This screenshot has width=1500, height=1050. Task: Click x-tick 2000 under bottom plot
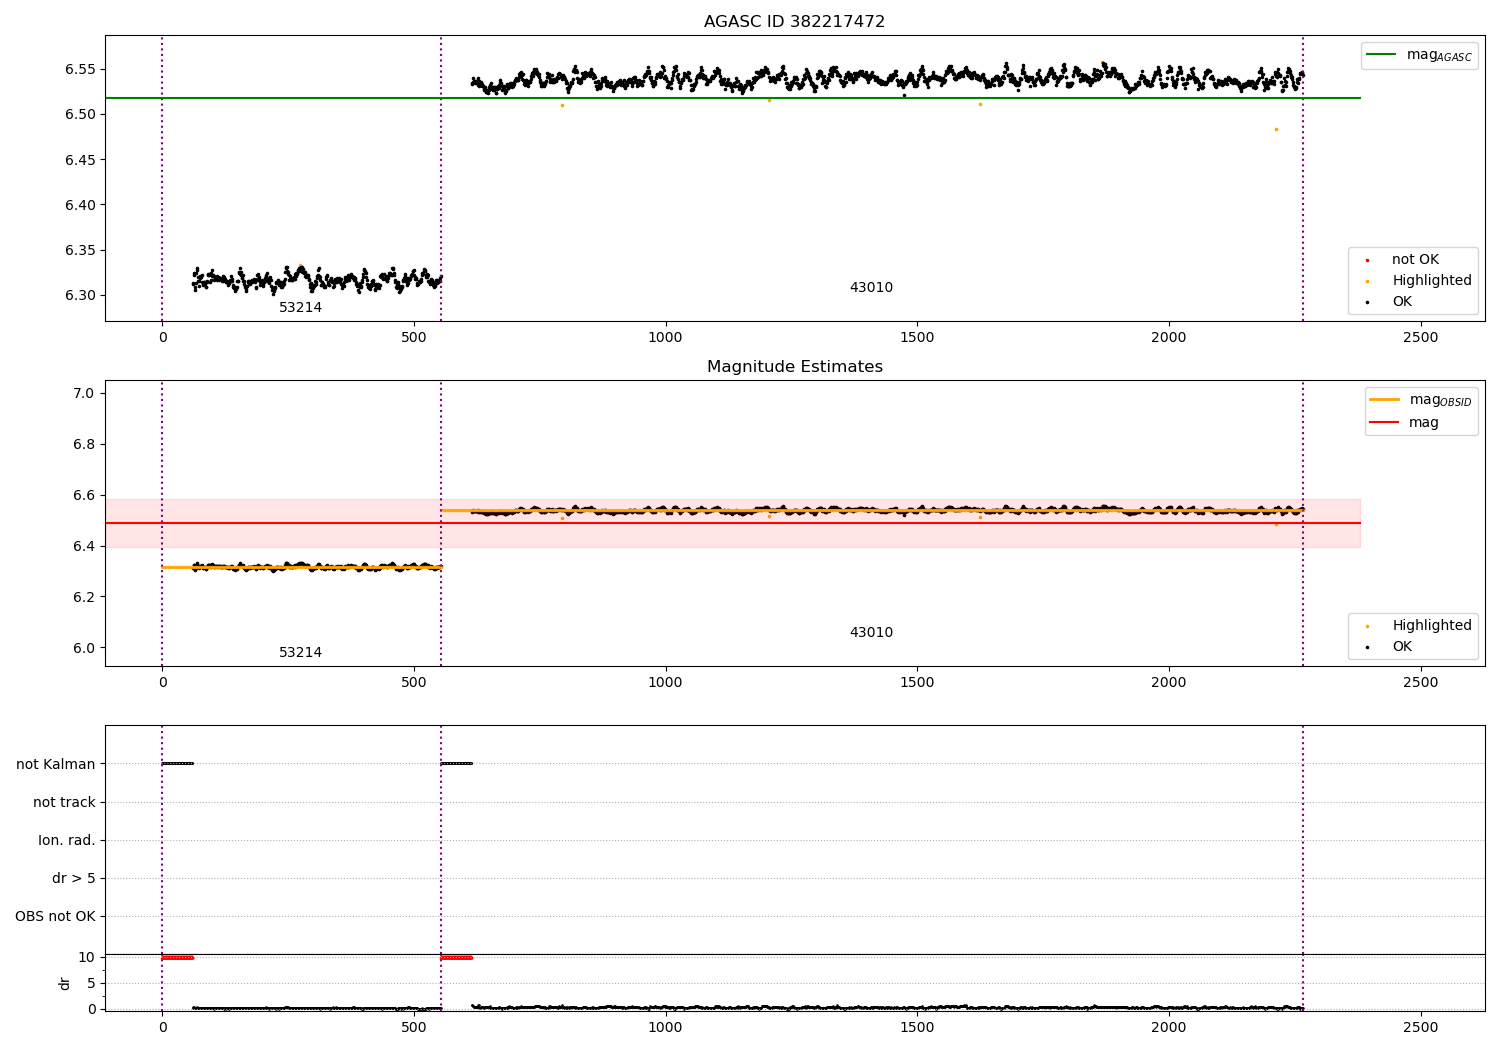coord(1168,1026)
